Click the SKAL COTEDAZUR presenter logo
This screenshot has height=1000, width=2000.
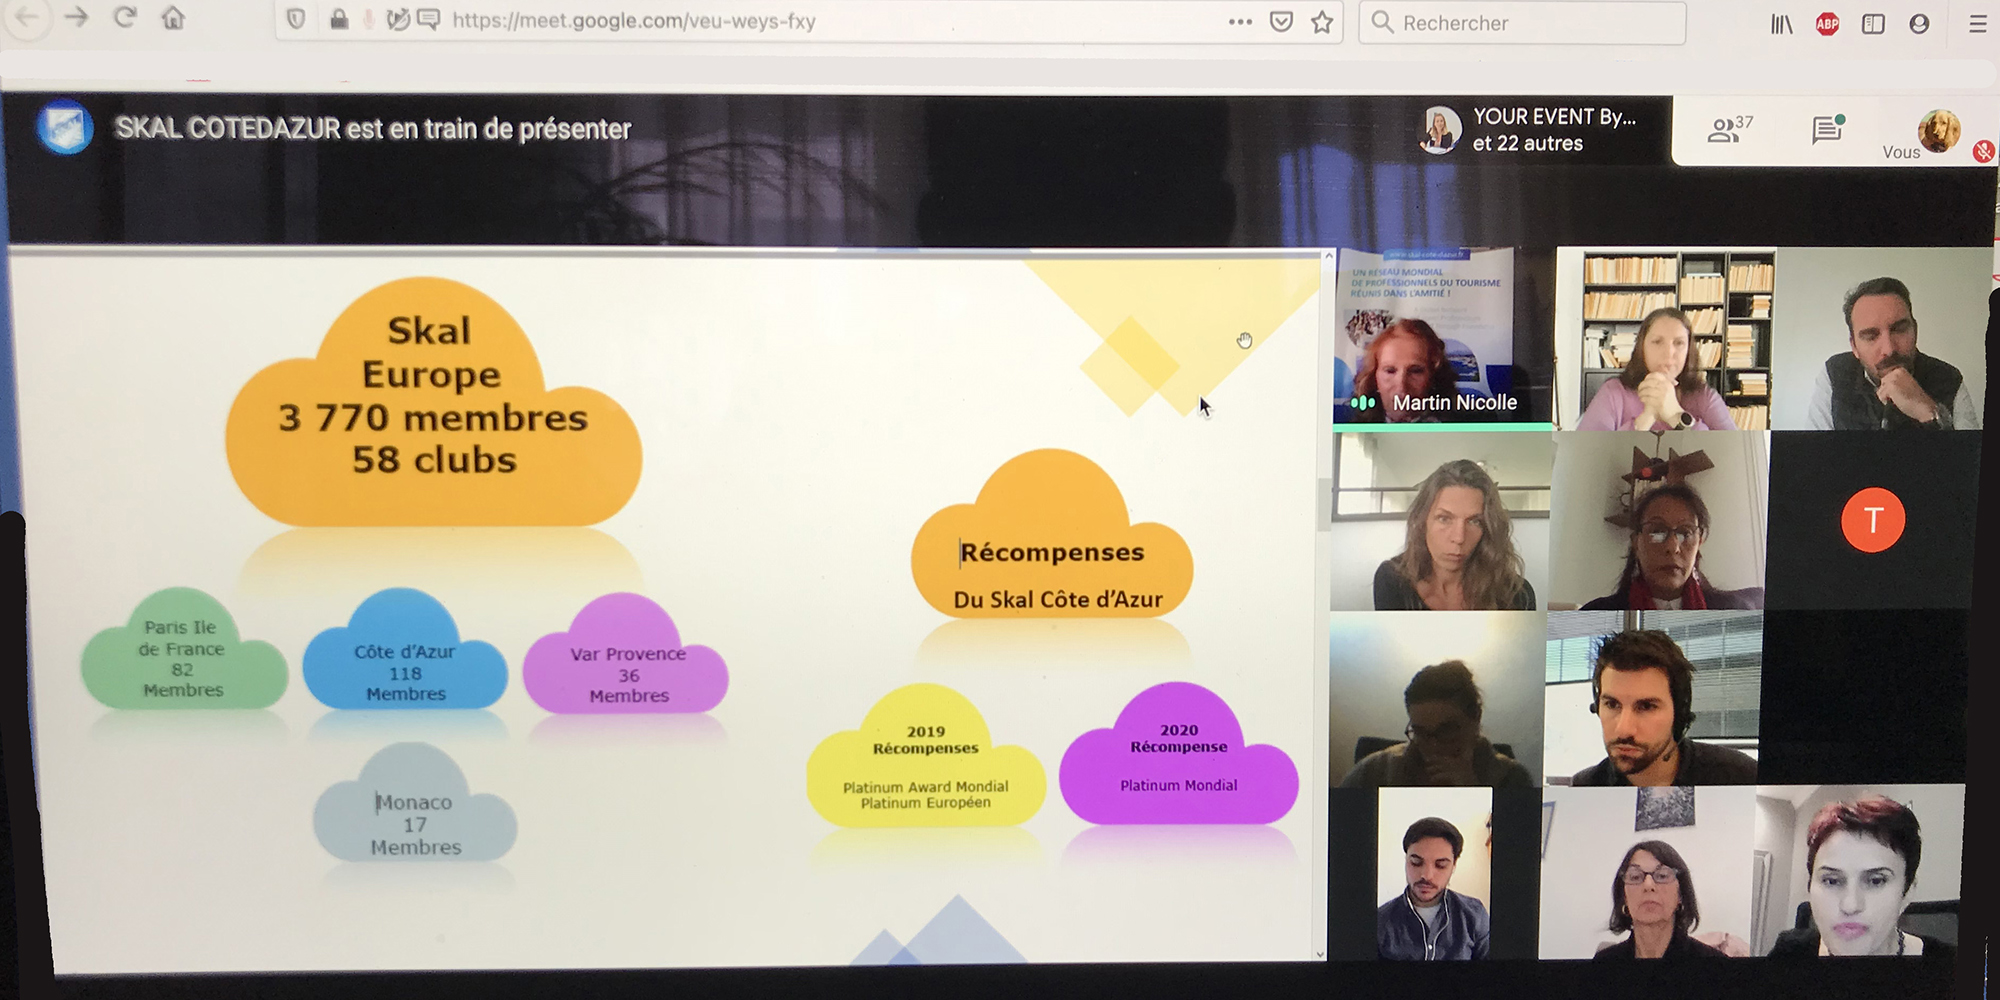66,128
